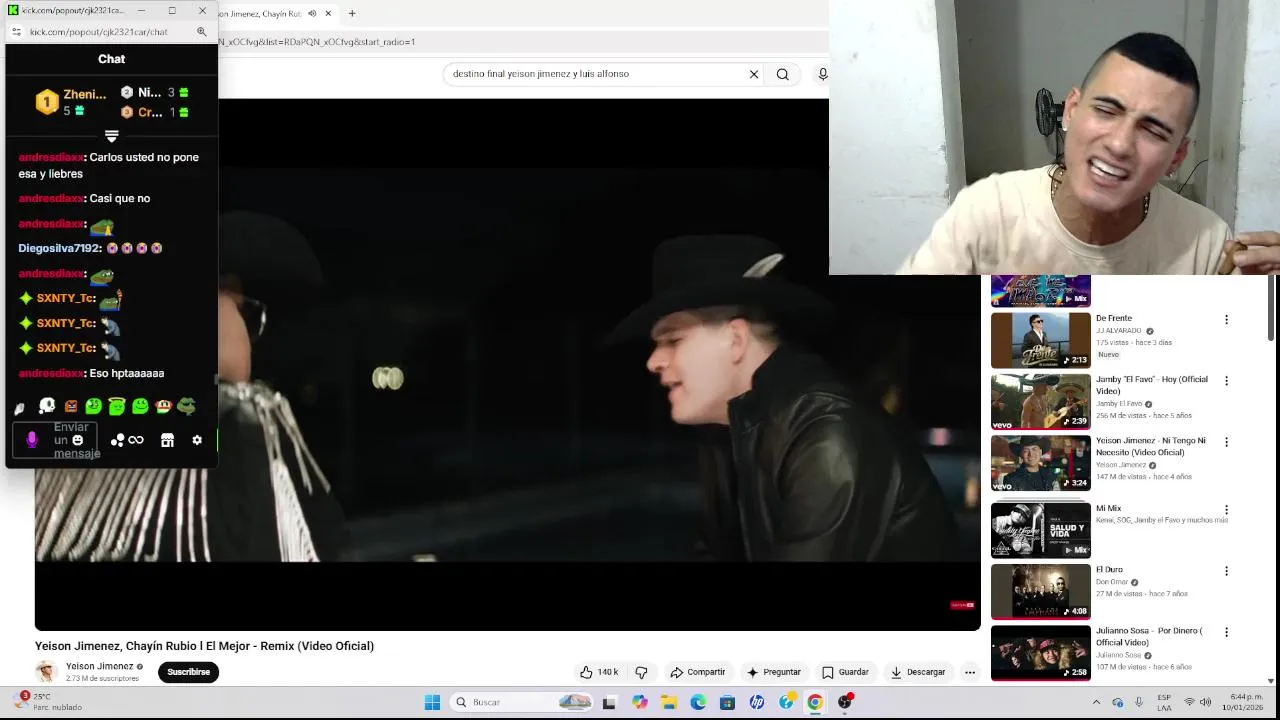The height and width of the screenshot is (720, 1280).
Task: Click Suscribirse button
Action: pyautogui.click(x=188, y=672)
